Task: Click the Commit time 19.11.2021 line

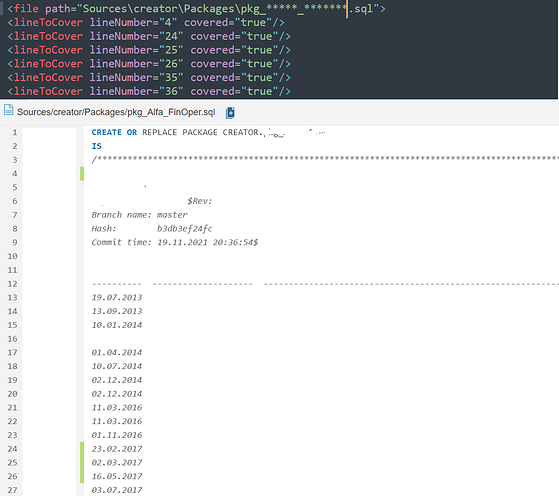Action: [x=175, y=242]
